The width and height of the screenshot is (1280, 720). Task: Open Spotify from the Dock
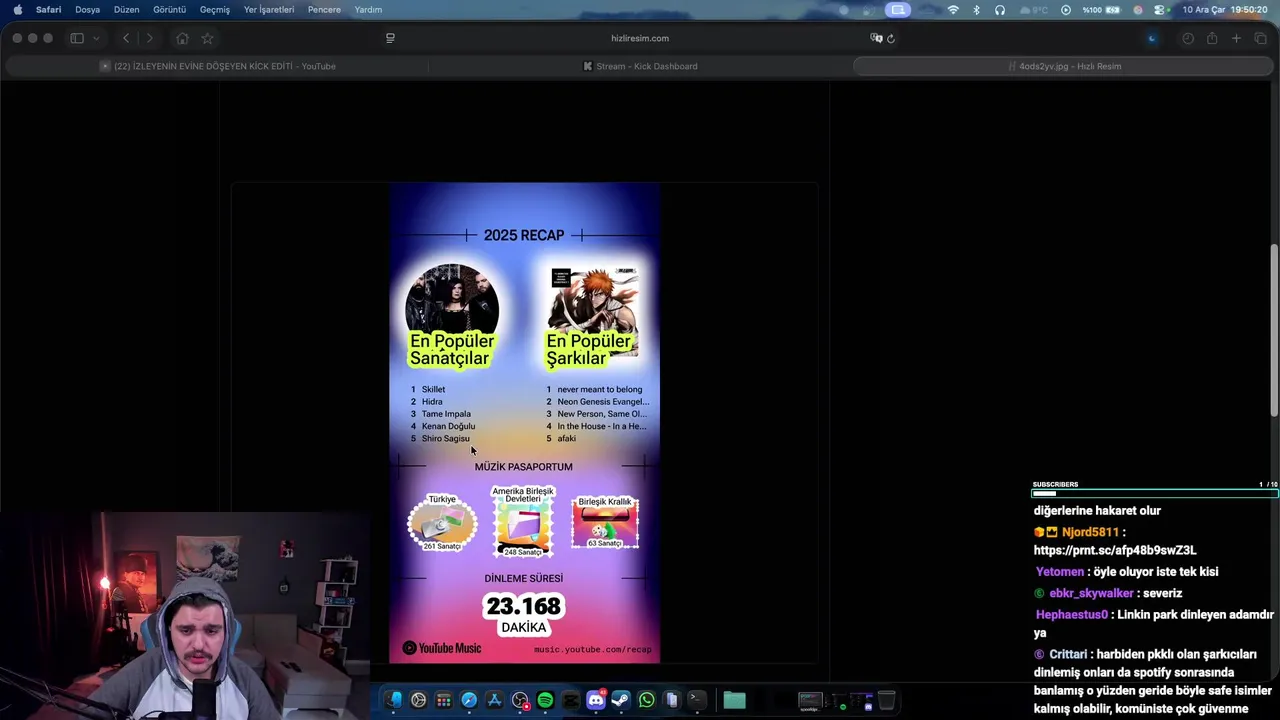pos(545,700)
